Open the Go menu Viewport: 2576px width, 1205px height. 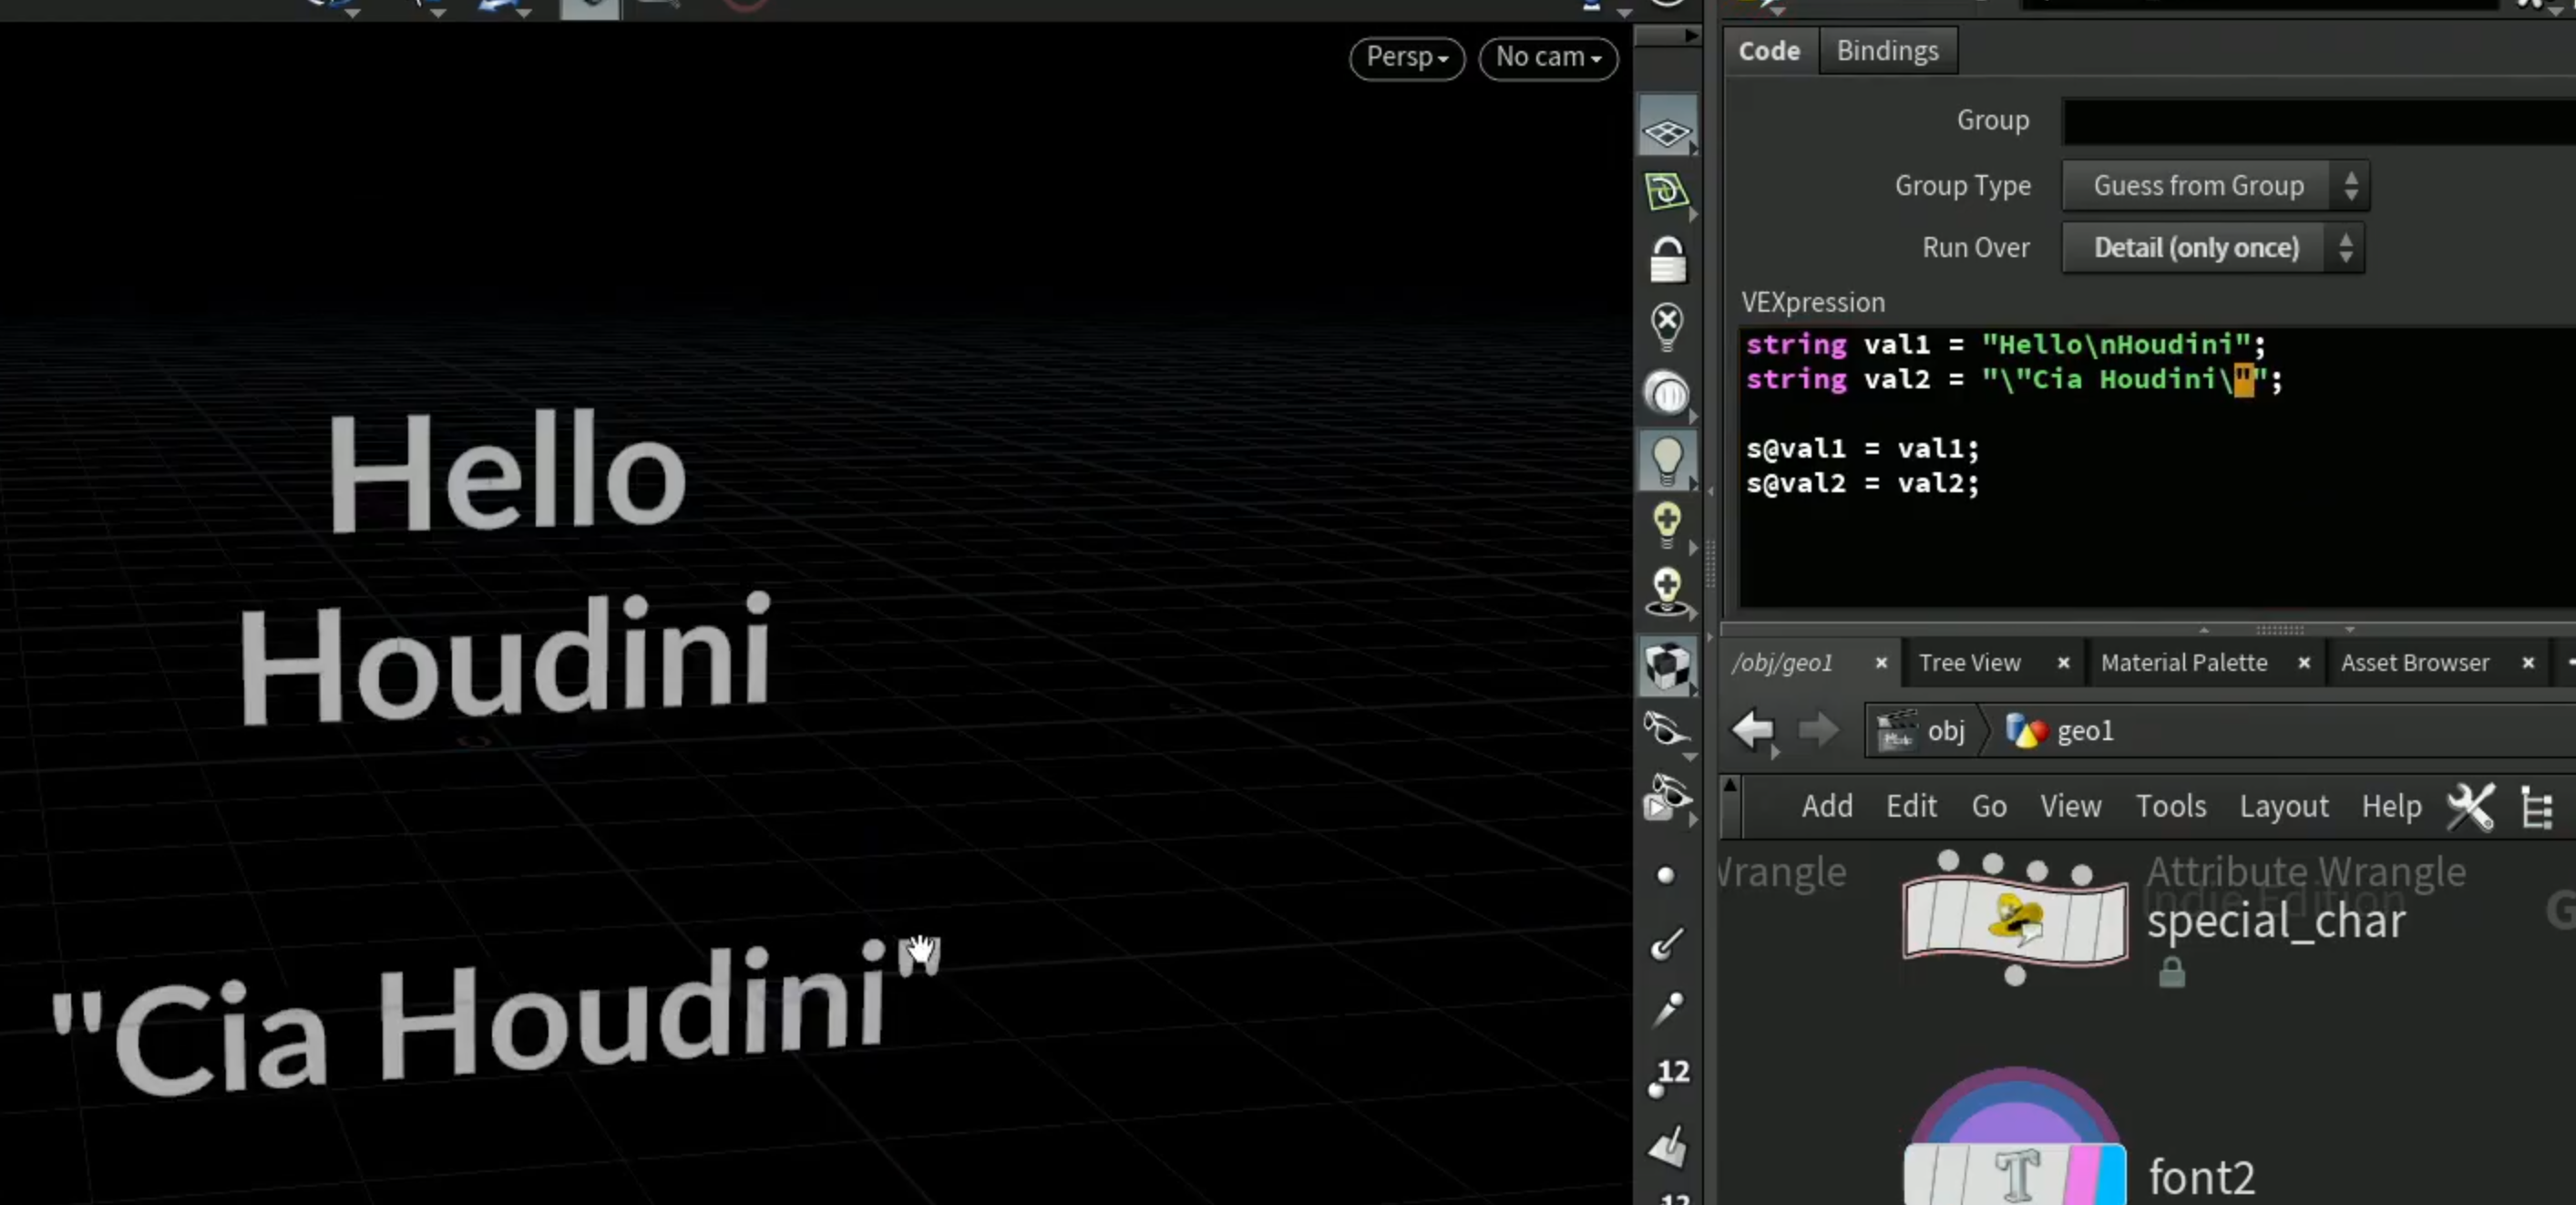tap(1988, 806)
